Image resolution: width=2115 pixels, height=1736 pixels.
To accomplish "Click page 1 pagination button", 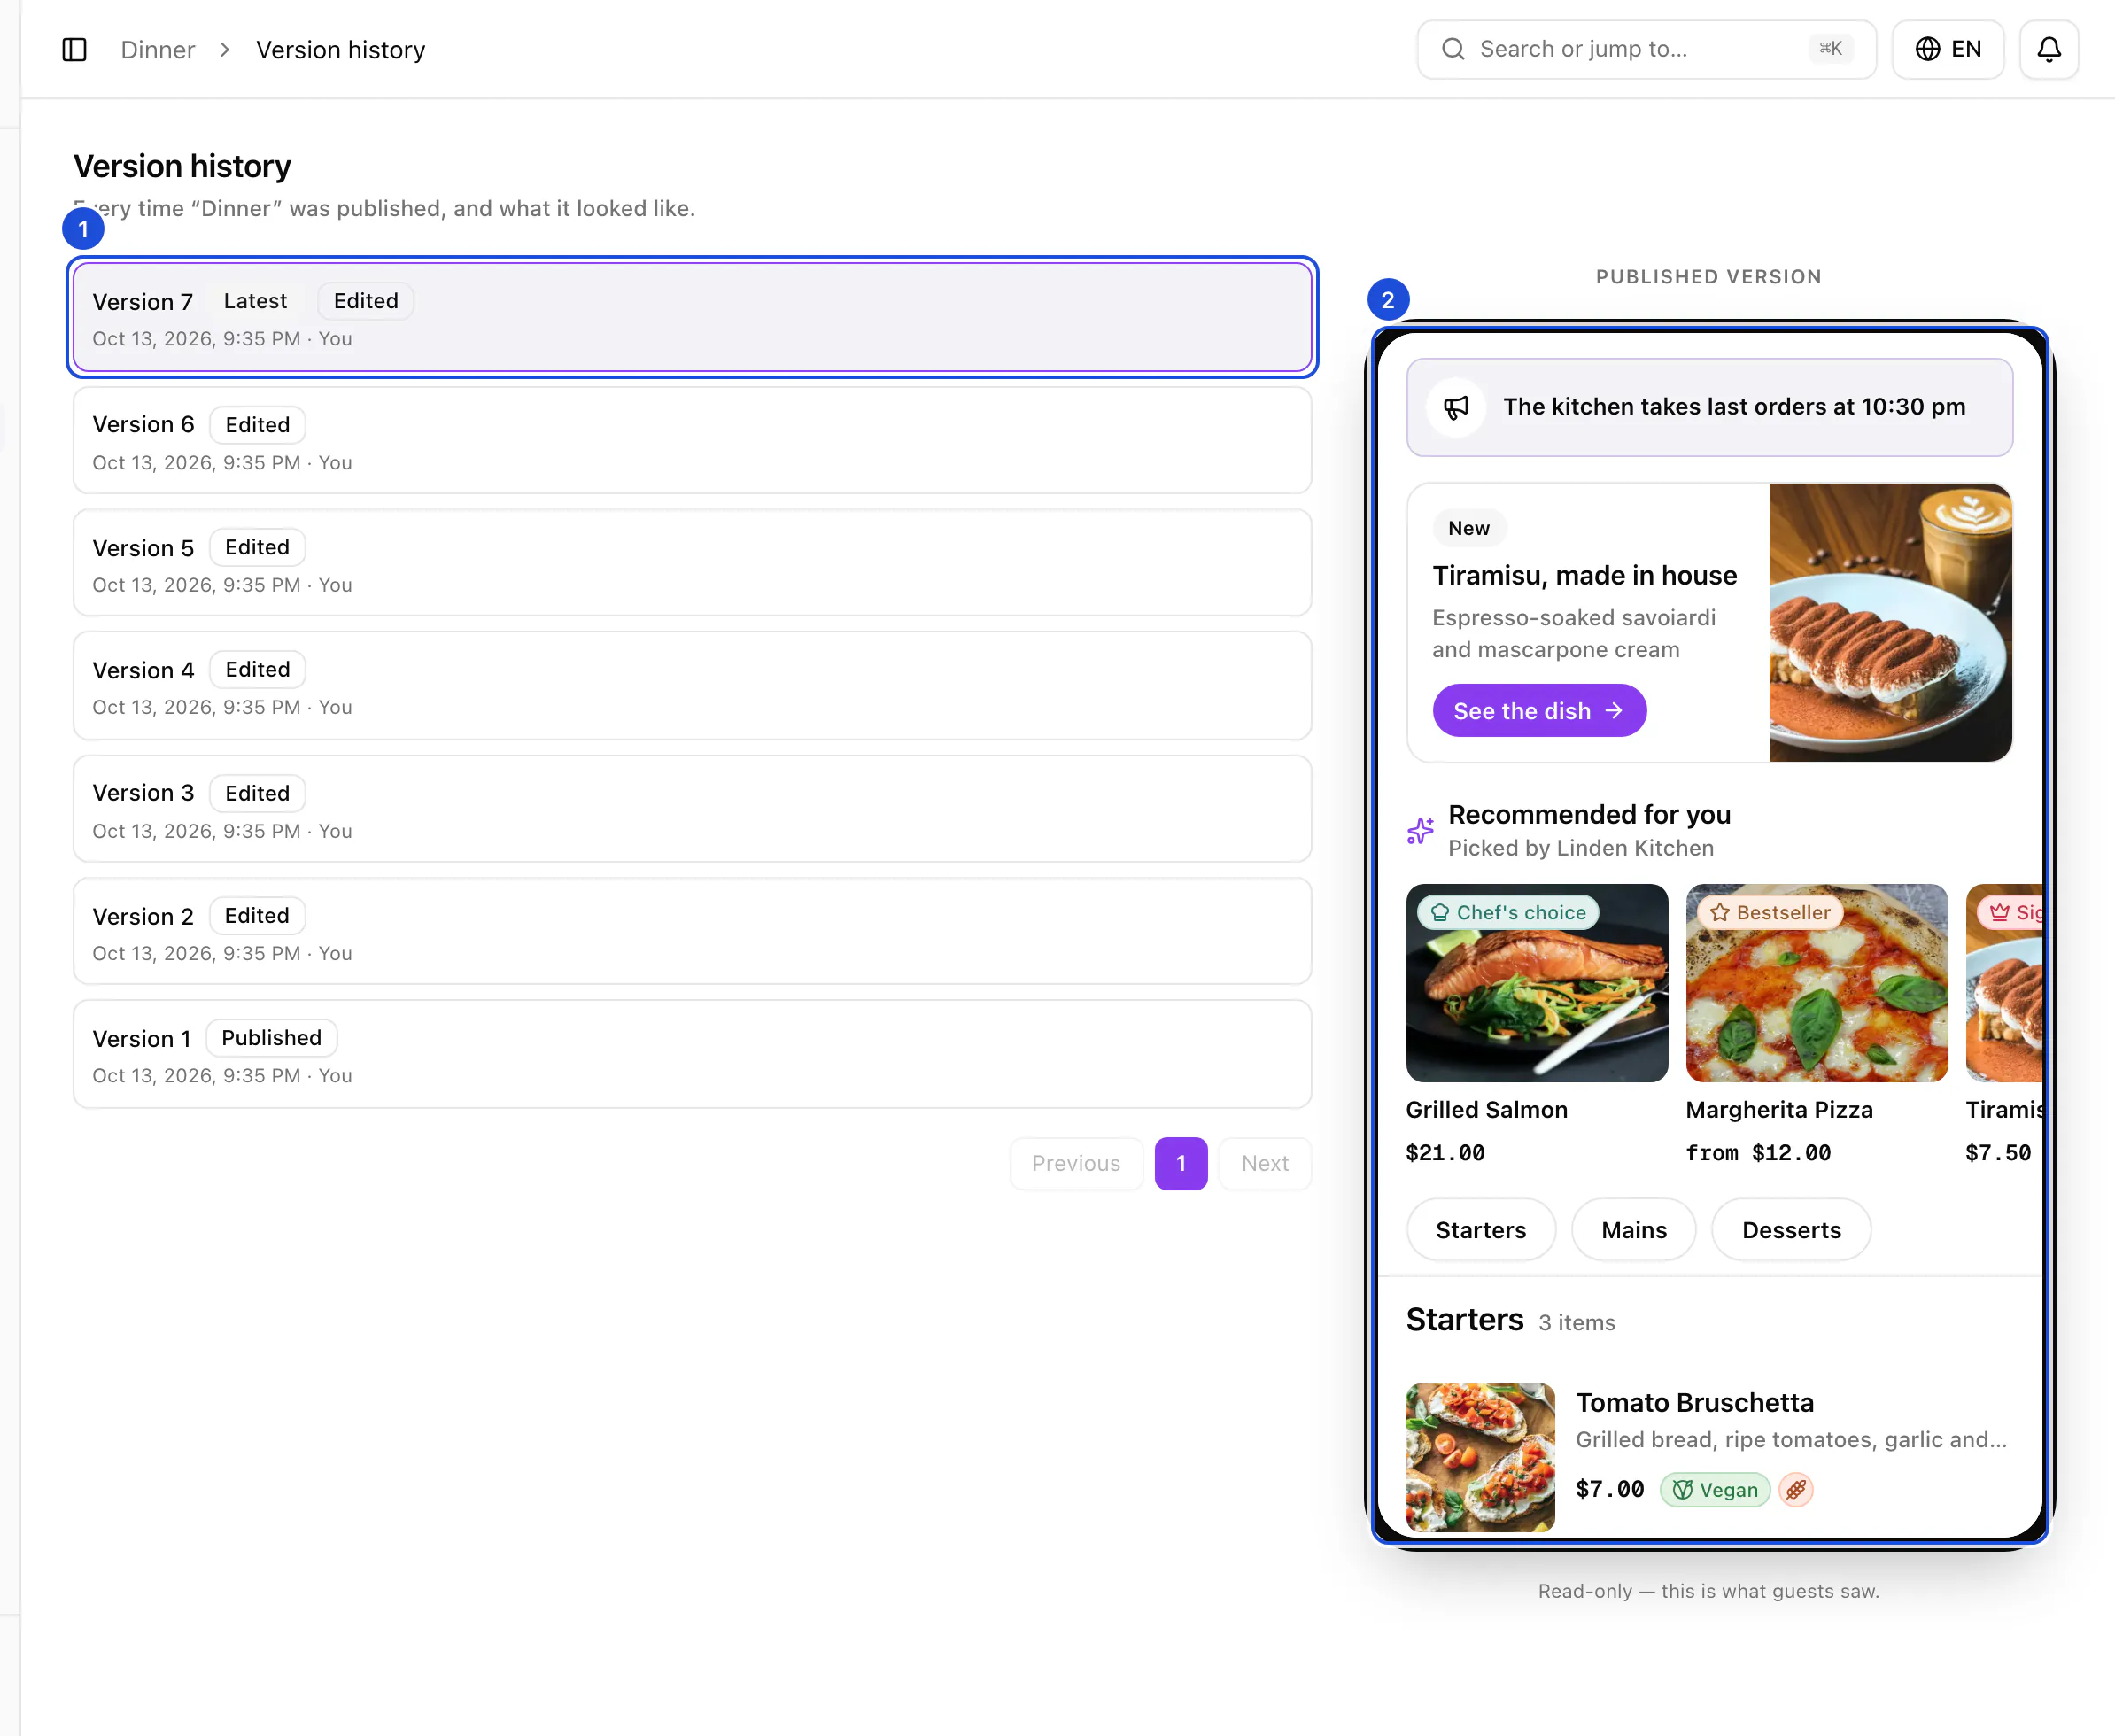I will (1181, 1163).
